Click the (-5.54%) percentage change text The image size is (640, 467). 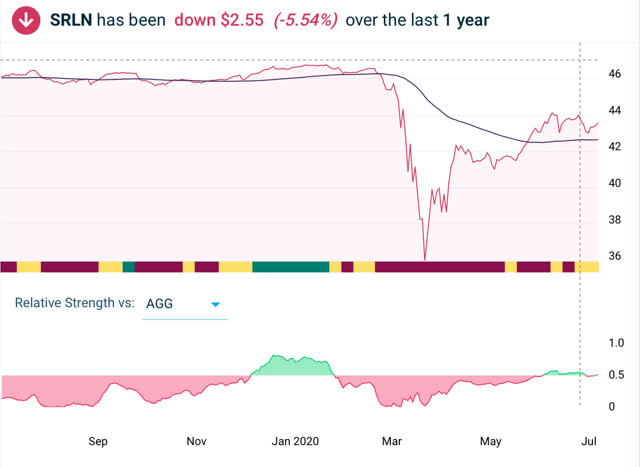click(306, 20)
